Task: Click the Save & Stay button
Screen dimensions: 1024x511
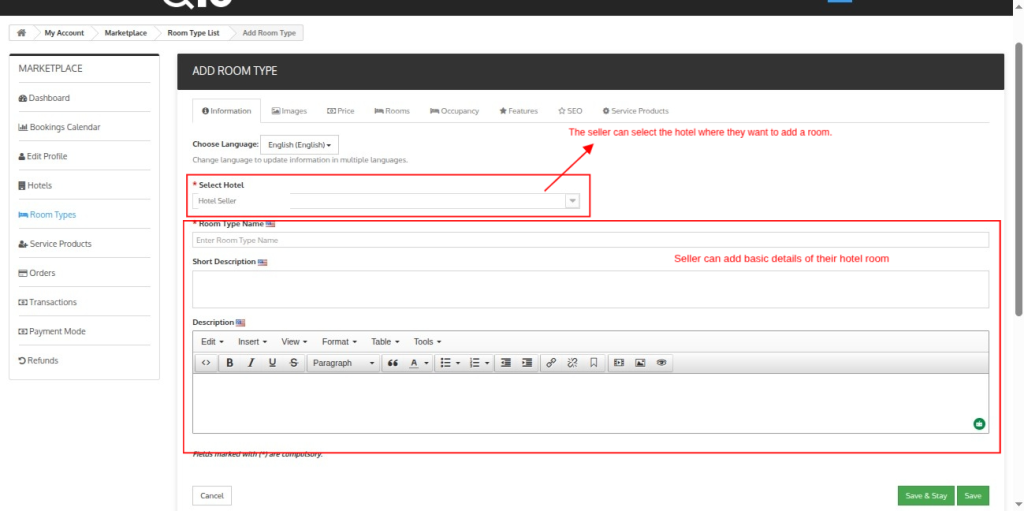Action: click(926, 496)
